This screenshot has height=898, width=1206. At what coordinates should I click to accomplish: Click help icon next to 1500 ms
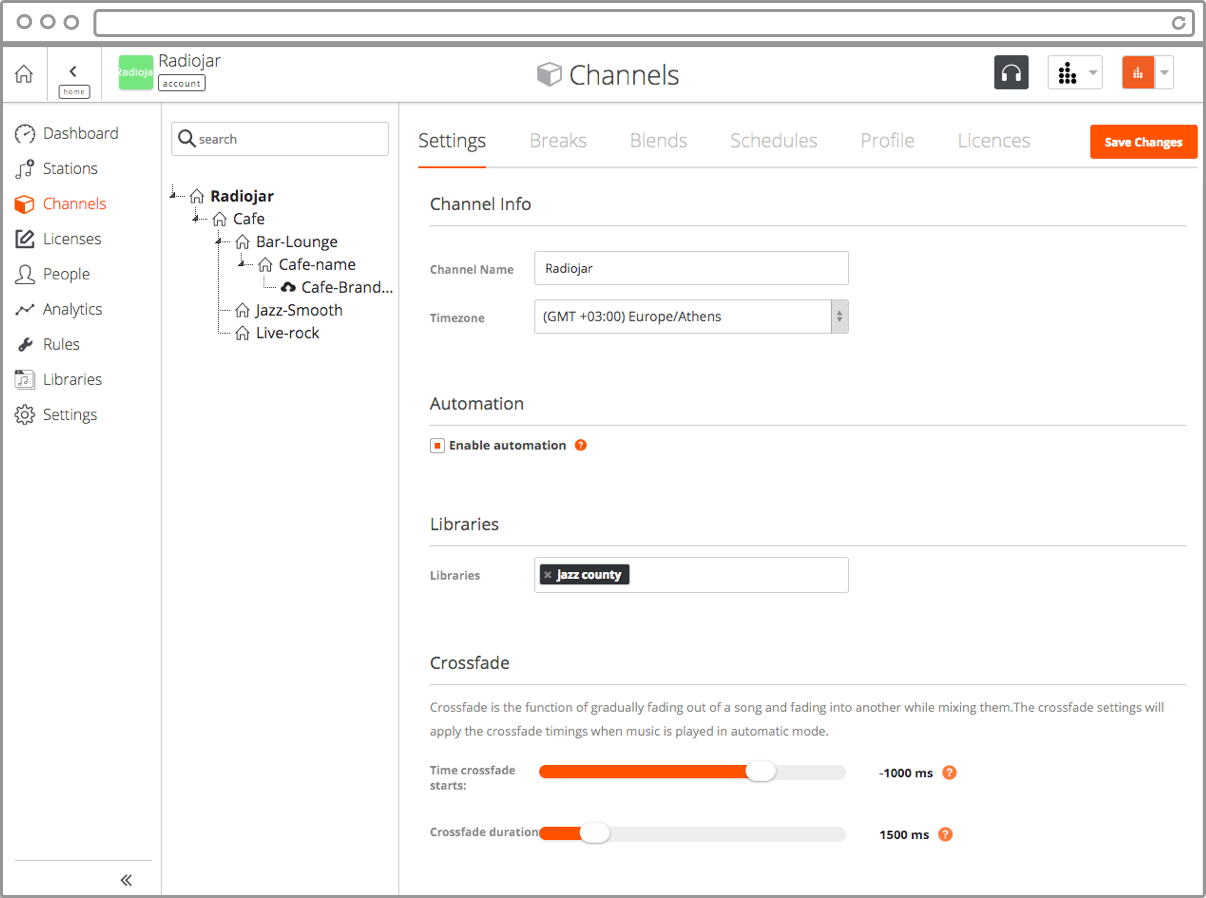coord(946,834)
